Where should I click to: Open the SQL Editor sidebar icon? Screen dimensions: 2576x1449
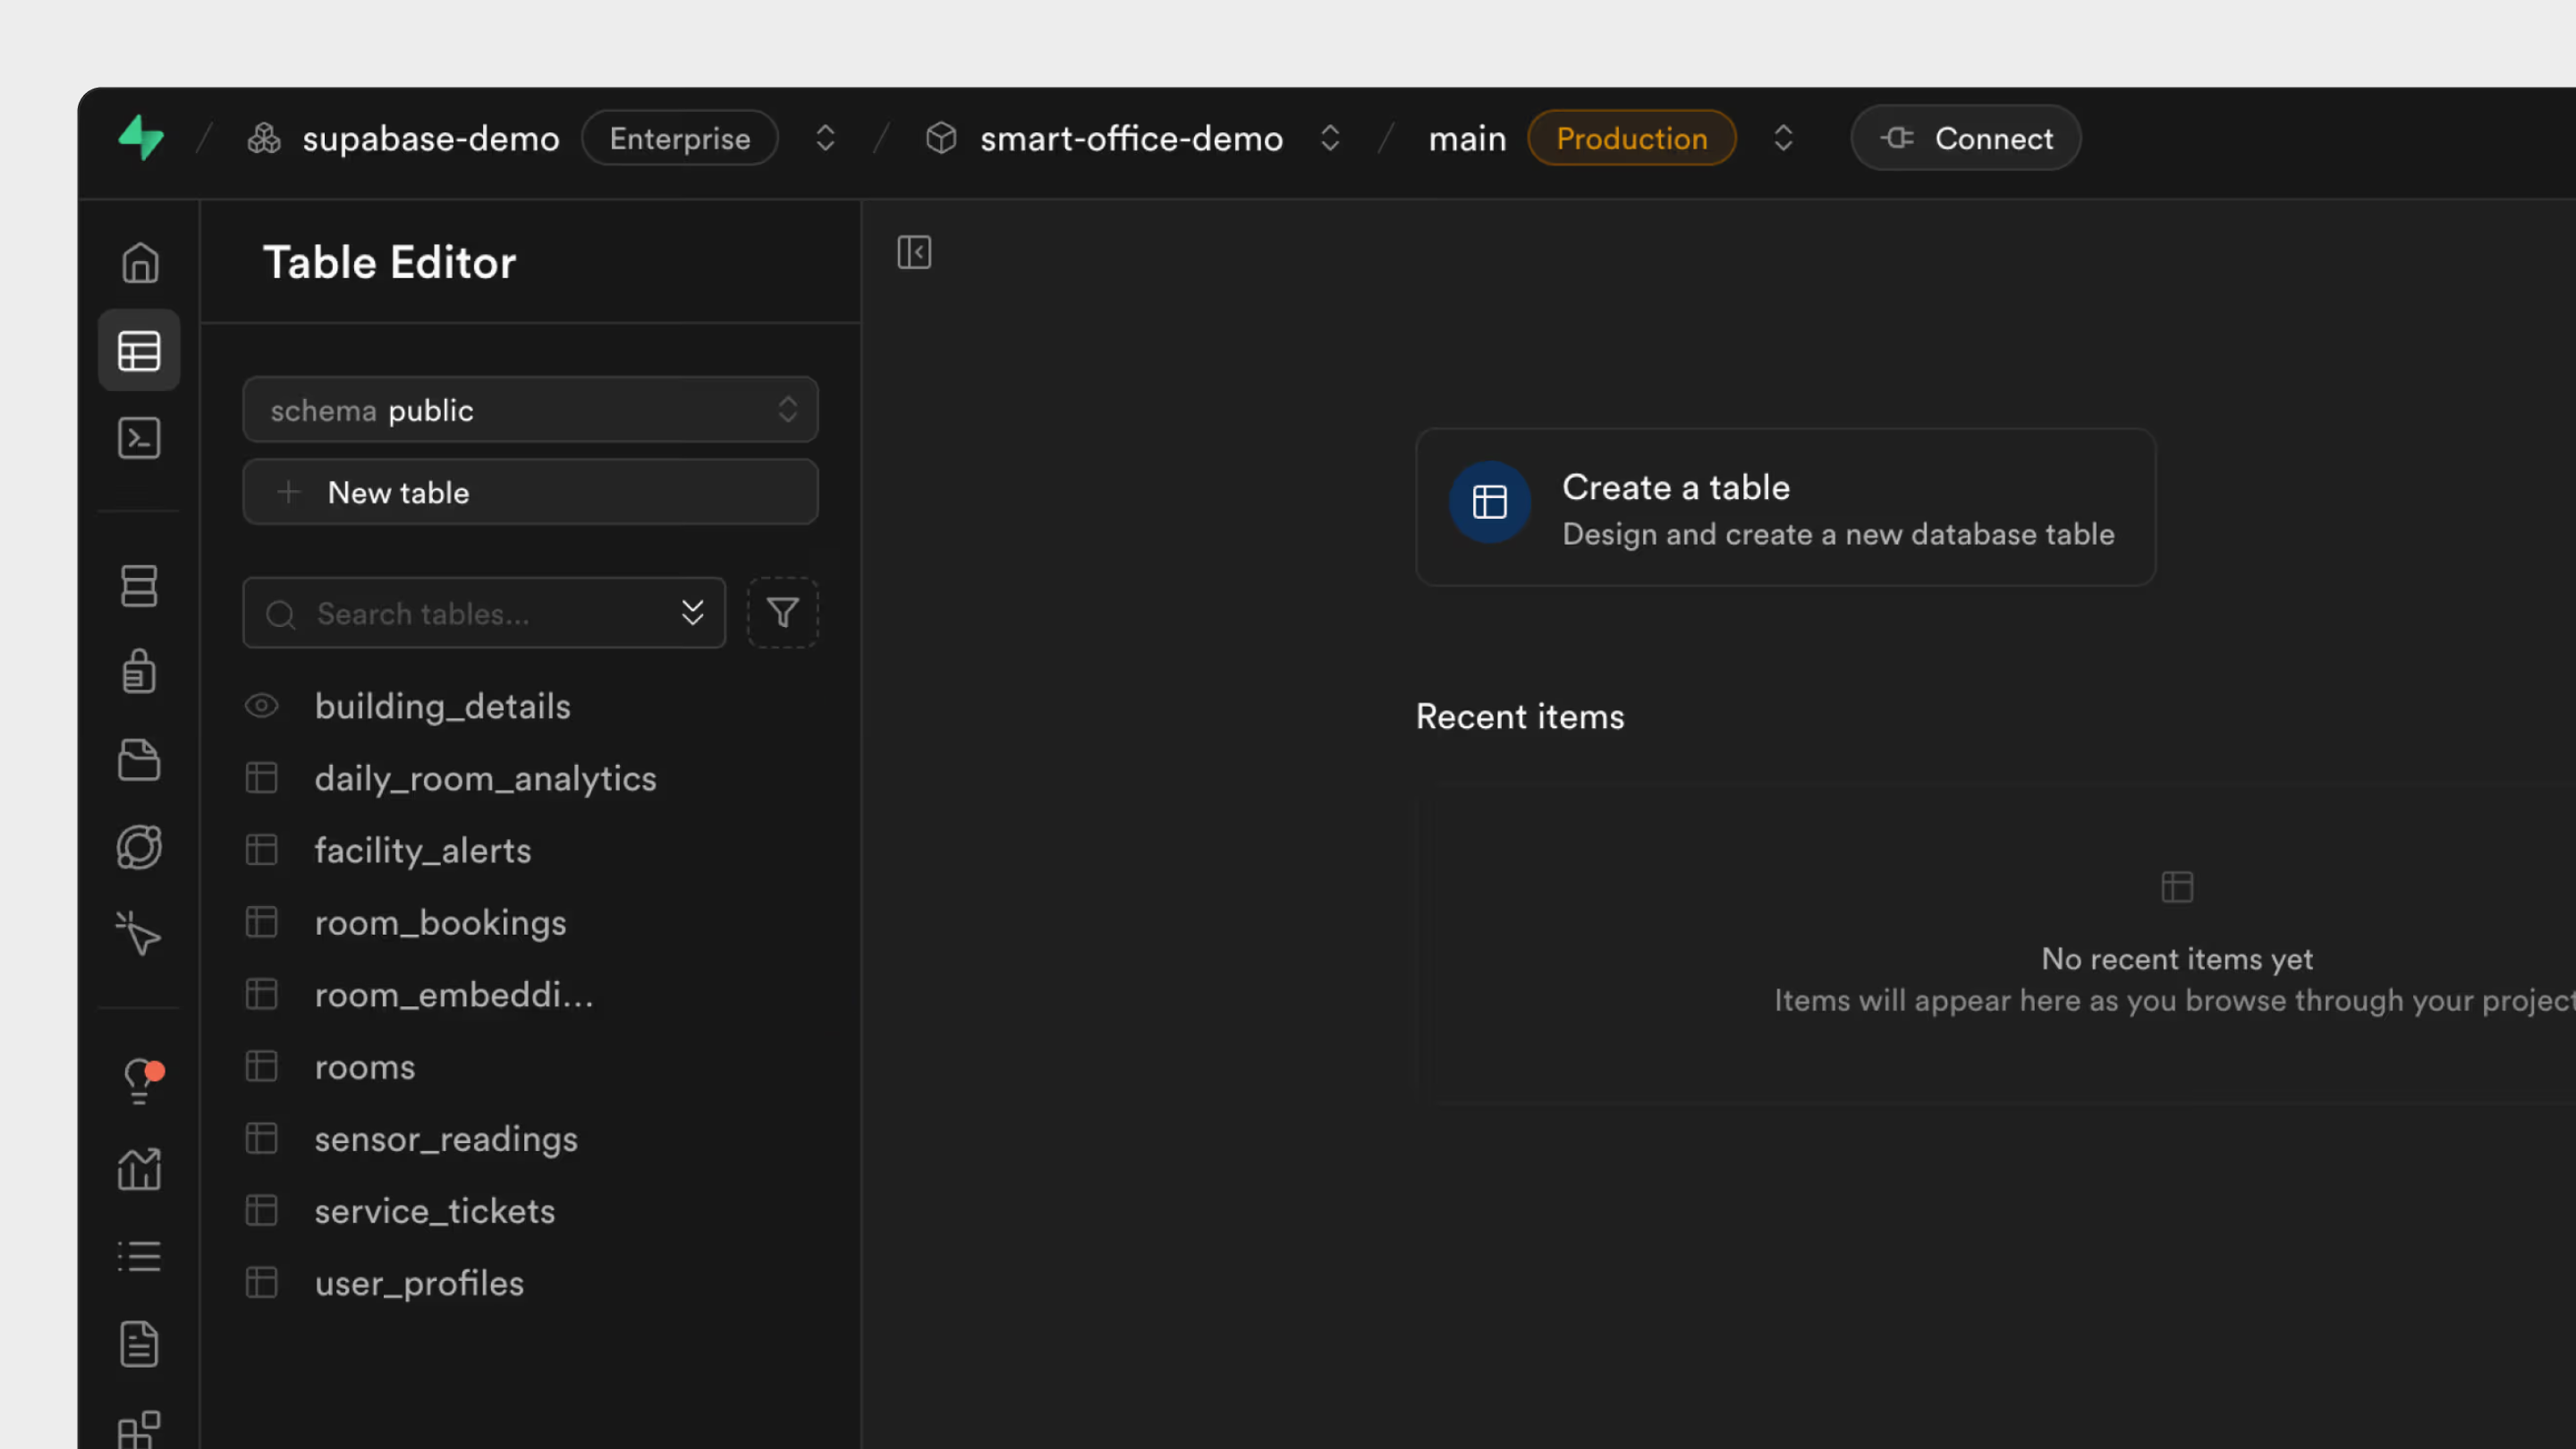(x=139, y=438)
